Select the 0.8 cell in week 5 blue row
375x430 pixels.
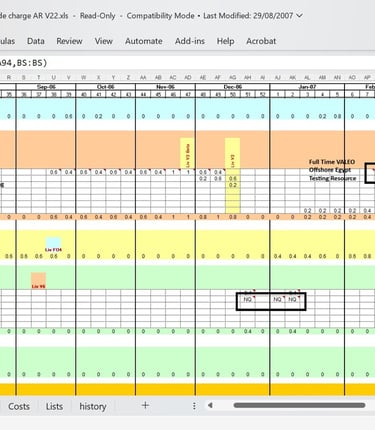(337, 116)
